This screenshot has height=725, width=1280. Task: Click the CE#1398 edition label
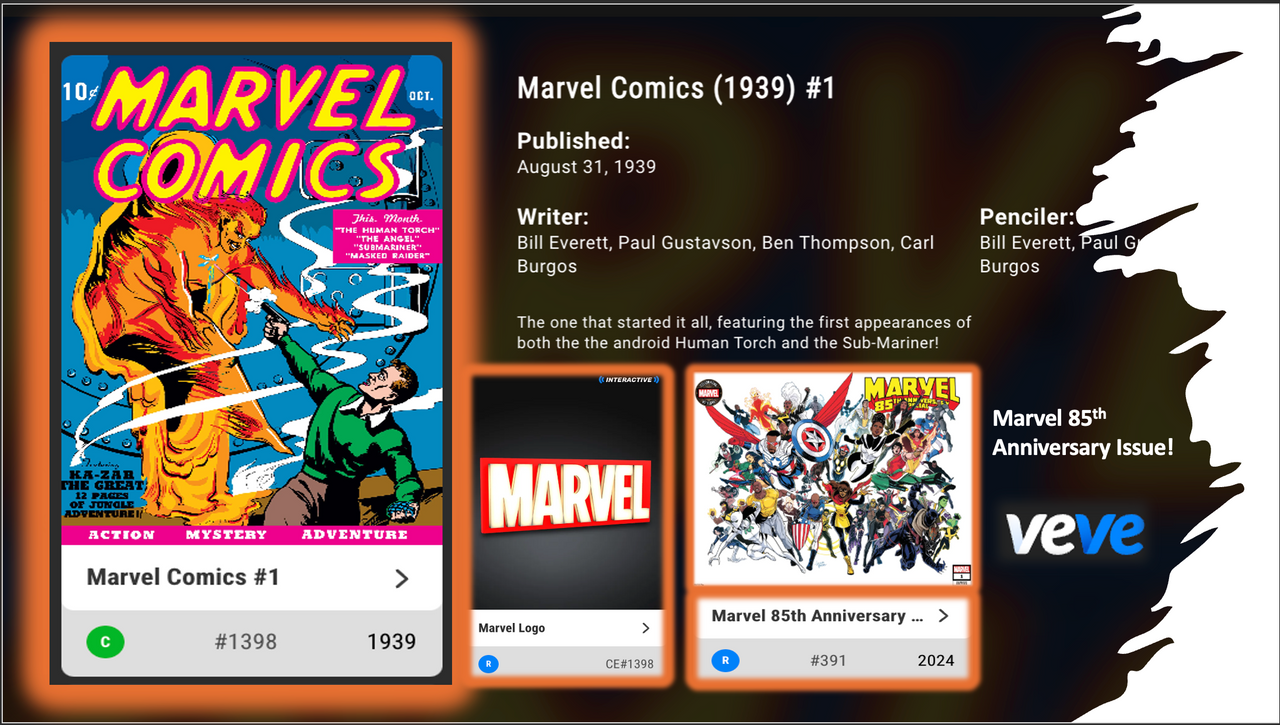pos(629,664)
